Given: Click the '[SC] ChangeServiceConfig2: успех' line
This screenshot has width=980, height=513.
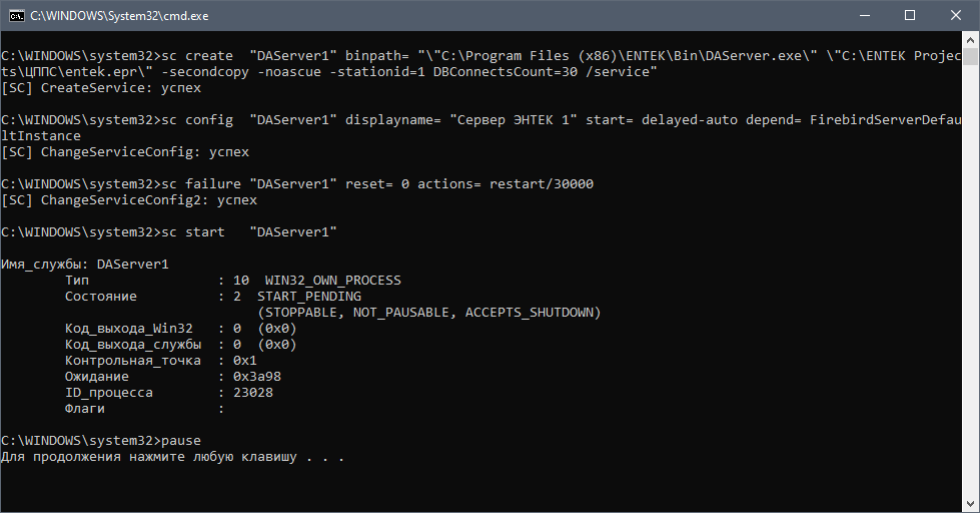Looking at the screenshot, I should [129, 201].
